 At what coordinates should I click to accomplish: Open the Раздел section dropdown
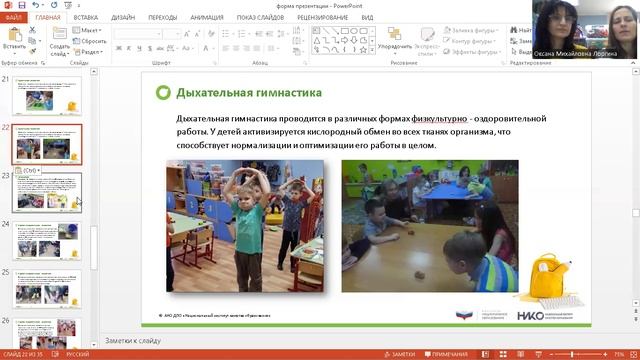tap(88, 52)
